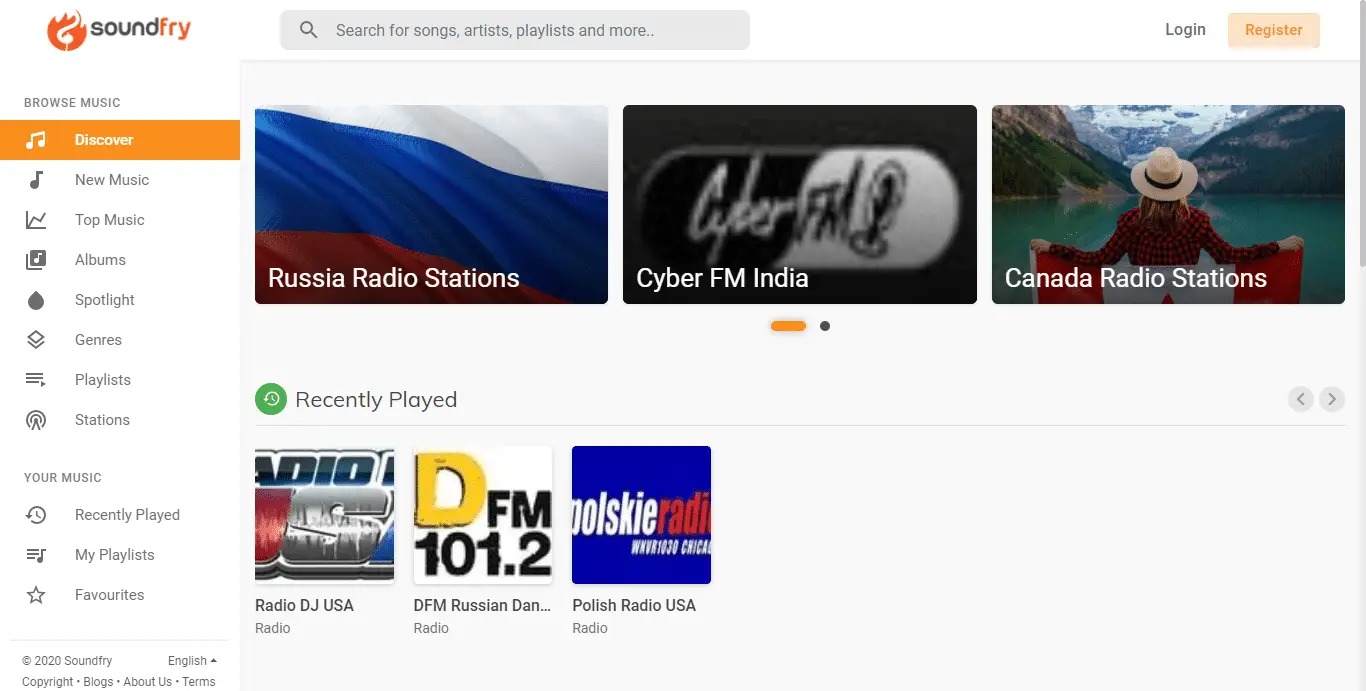Go to previous Recently Played items
The image size is (1366, 691).
pyautogui.click(x=1301, y=399)
